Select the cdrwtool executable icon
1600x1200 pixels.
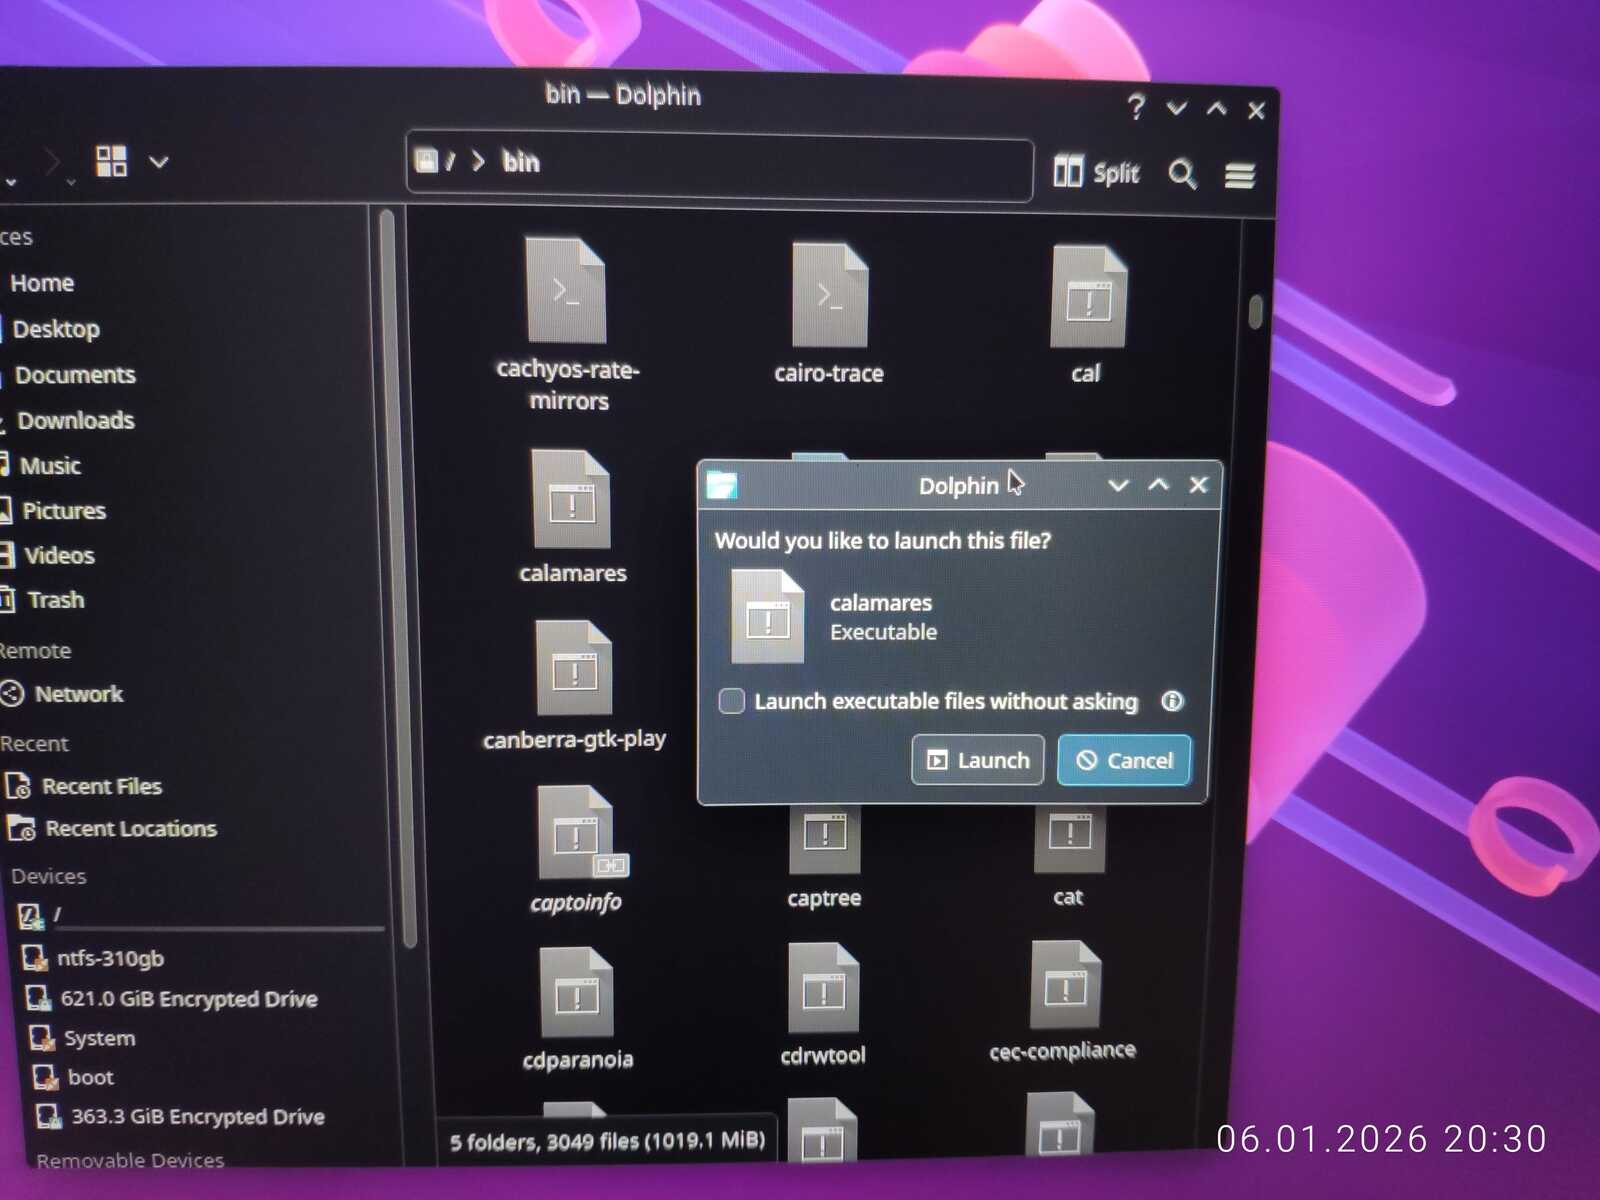823,988
